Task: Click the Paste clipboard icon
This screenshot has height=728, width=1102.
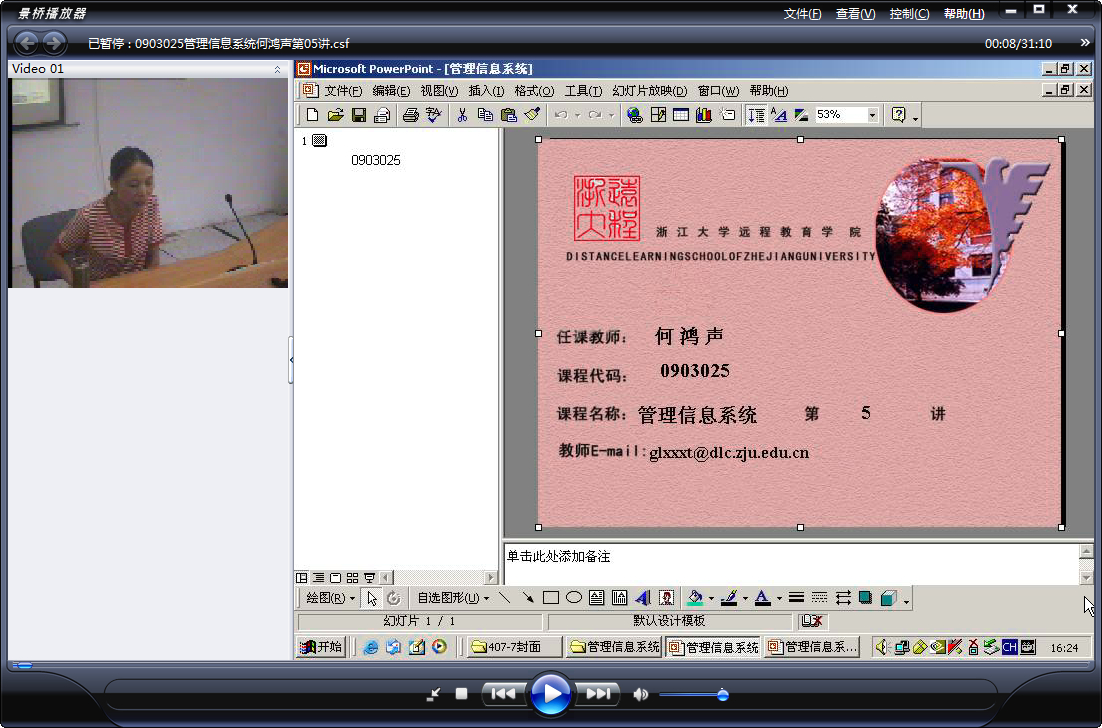Action: coord(509,115)
